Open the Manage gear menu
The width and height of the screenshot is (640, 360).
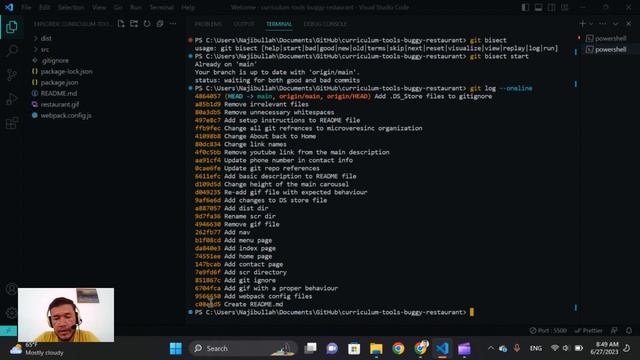11,313
